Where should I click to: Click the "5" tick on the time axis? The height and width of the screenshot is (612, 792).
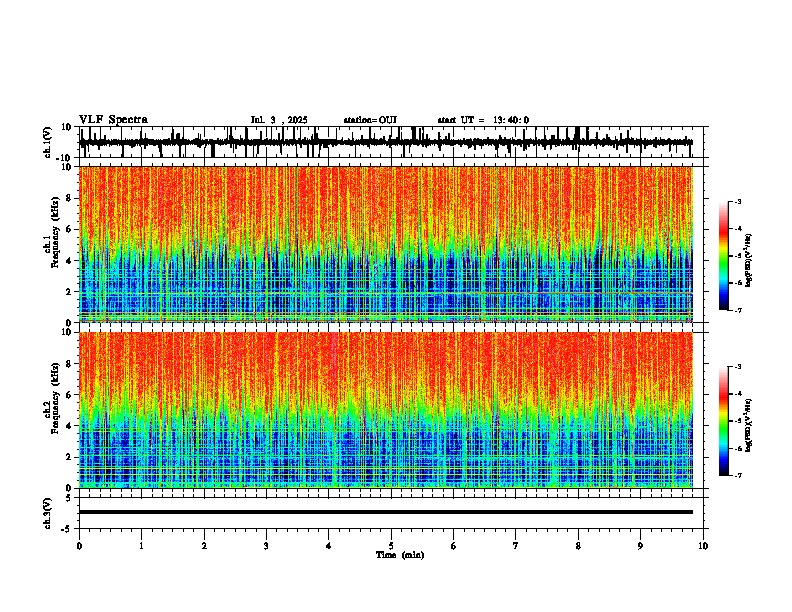pos(391,546)
